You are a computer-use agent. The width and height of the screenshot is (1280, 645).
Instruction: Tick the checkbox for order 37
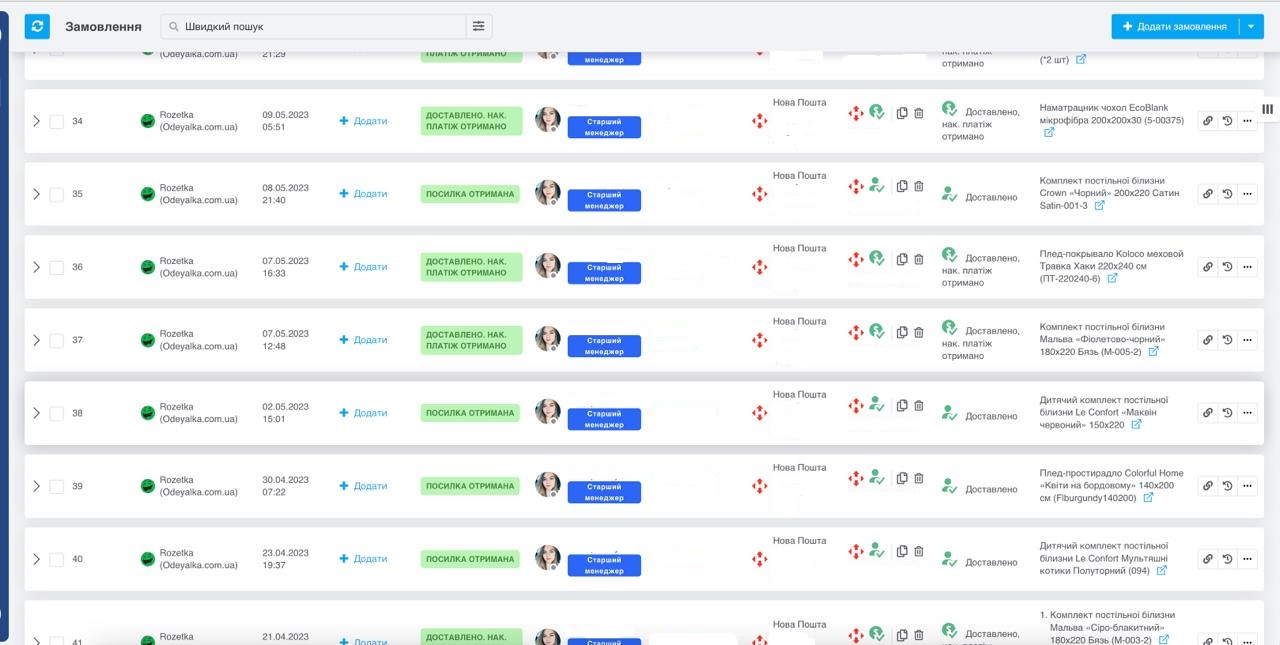57,341
